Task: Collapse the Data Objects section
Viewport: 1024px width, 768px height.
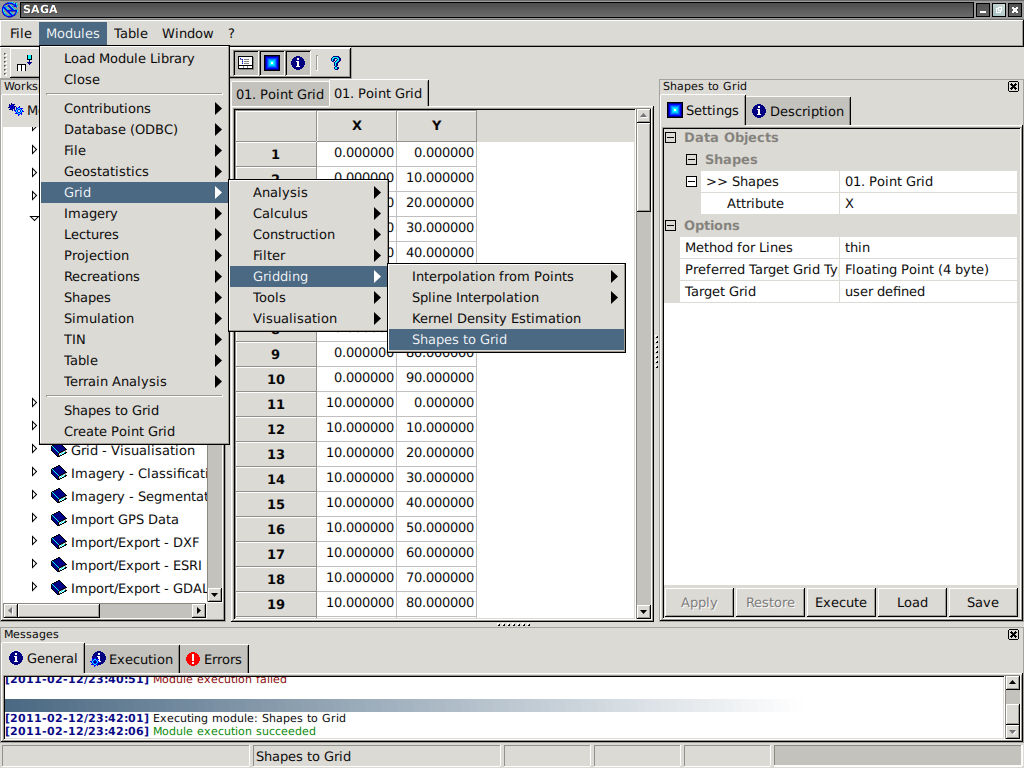Action: pyautogui.click(x=672, y=138)
